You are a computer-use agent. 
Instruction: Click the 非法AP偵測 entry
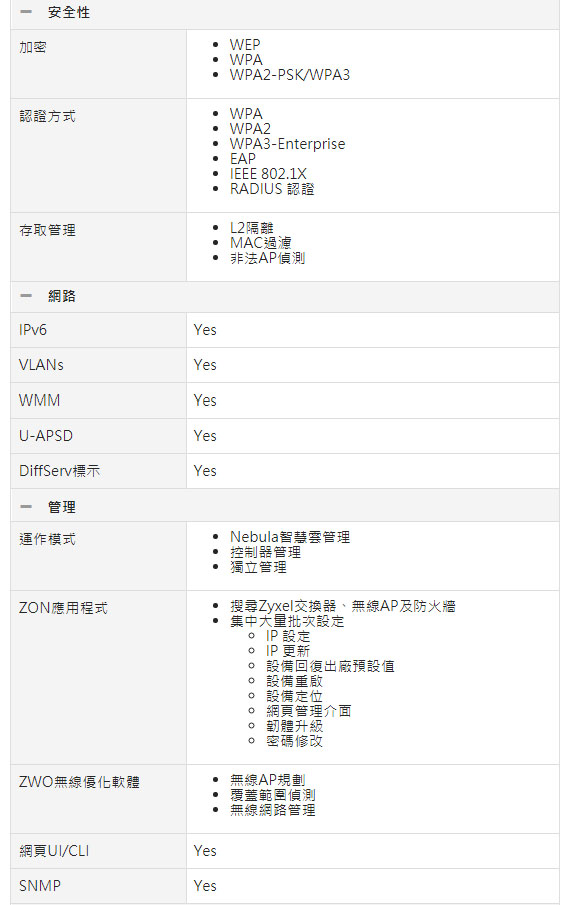click(267, 258)
